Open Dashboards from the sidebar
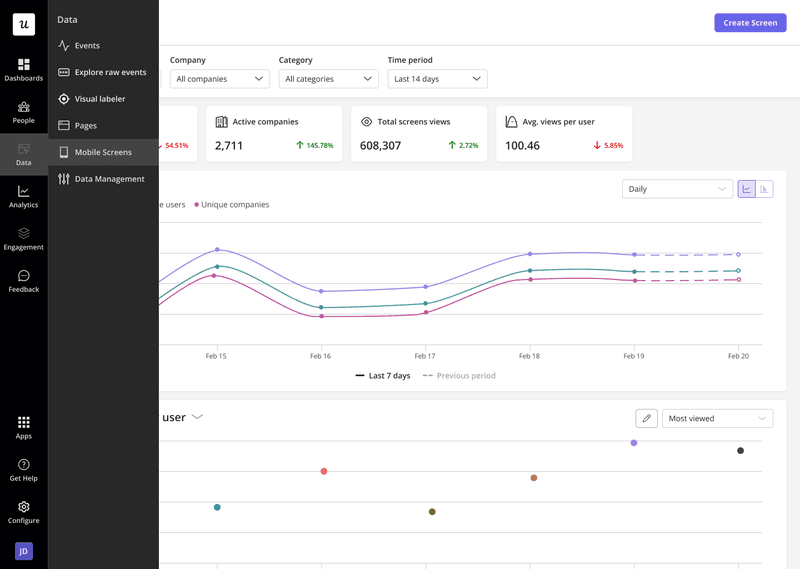The height and width of the screenshot is (569, 800). 24,70
